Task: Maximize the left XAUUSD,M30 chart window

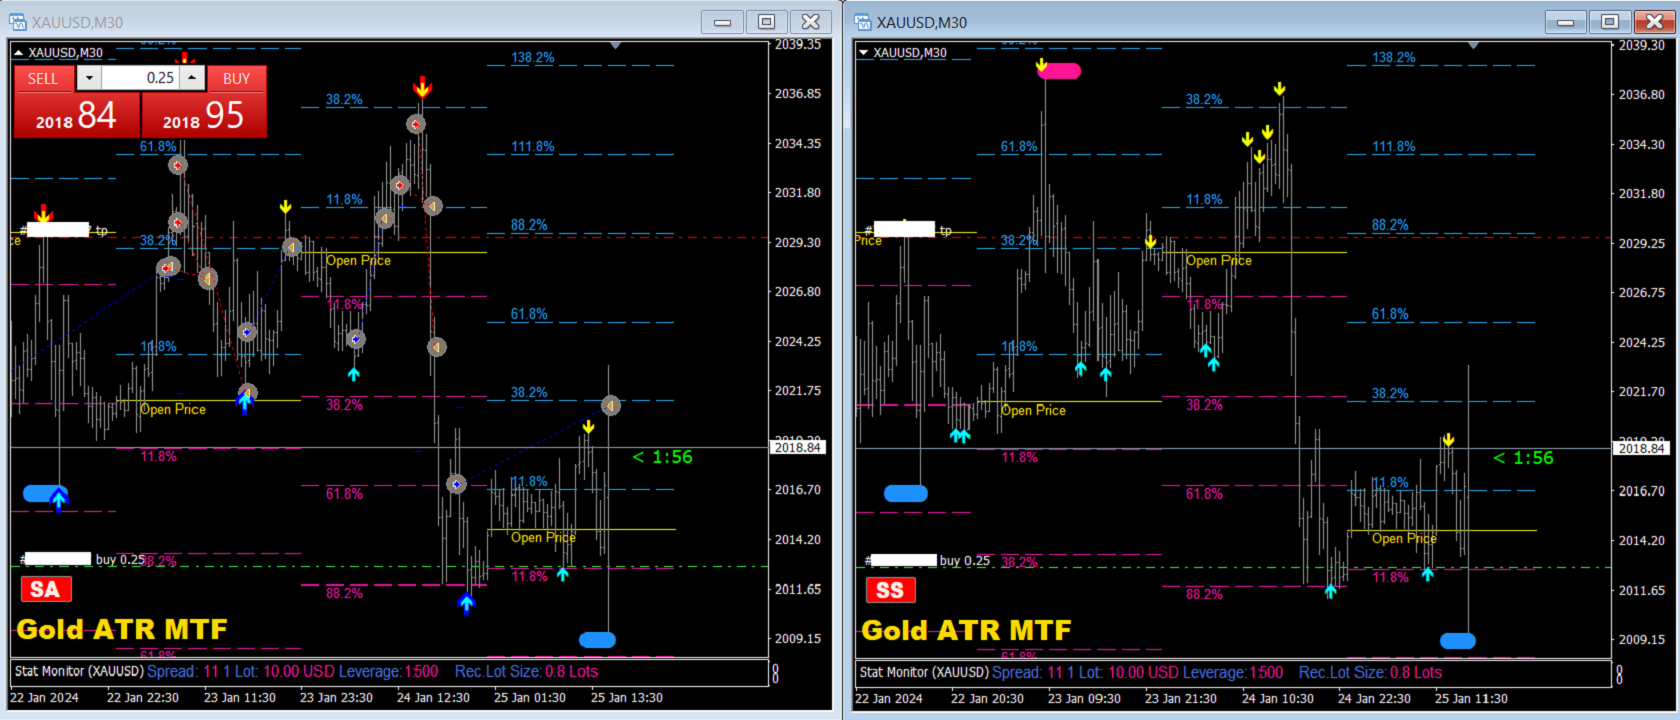Action: coord(766,22)
